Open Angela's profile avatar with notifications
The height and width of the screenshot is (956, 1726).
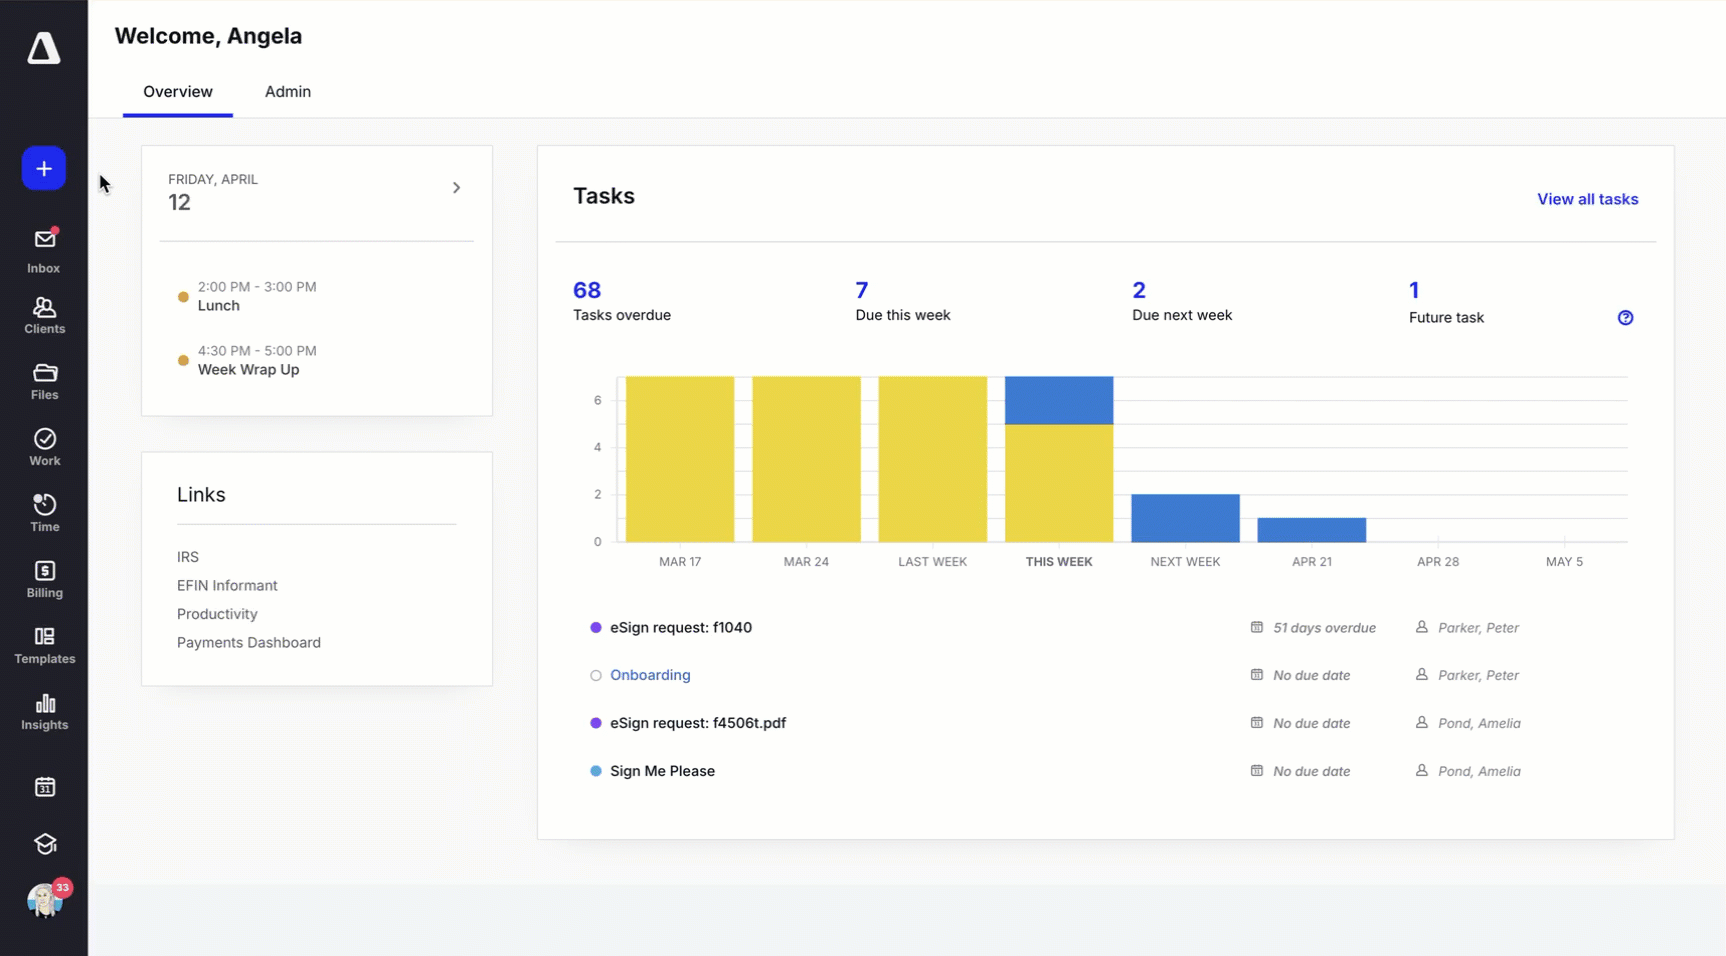point(44,901)
